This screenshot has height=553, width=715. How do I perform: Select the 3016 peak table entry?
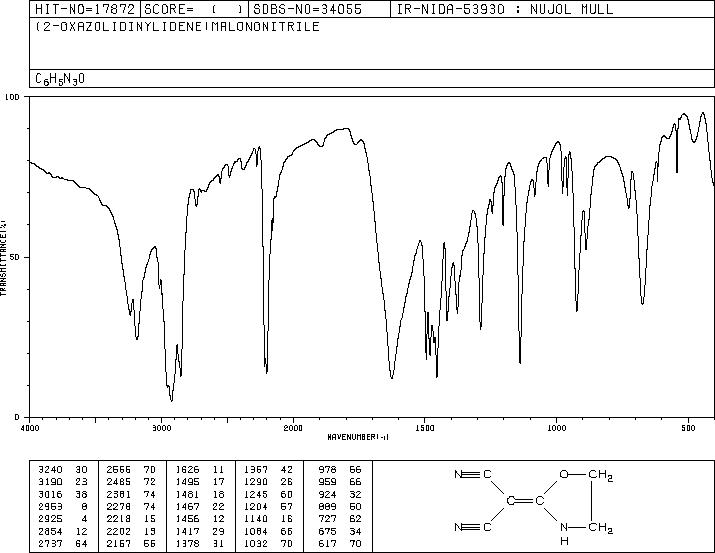pos(62,494)
